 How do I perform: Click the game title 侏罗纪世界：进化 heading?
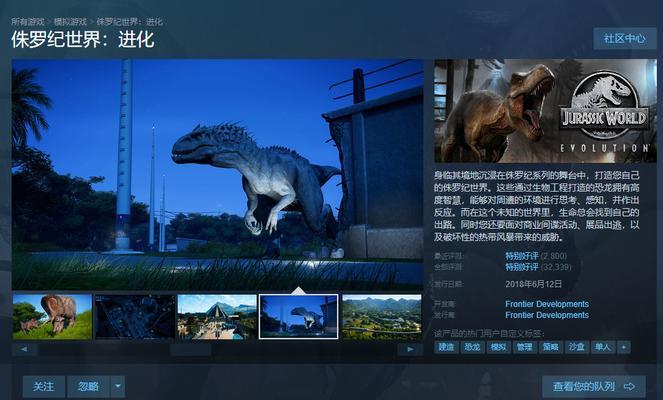(83, 40)
